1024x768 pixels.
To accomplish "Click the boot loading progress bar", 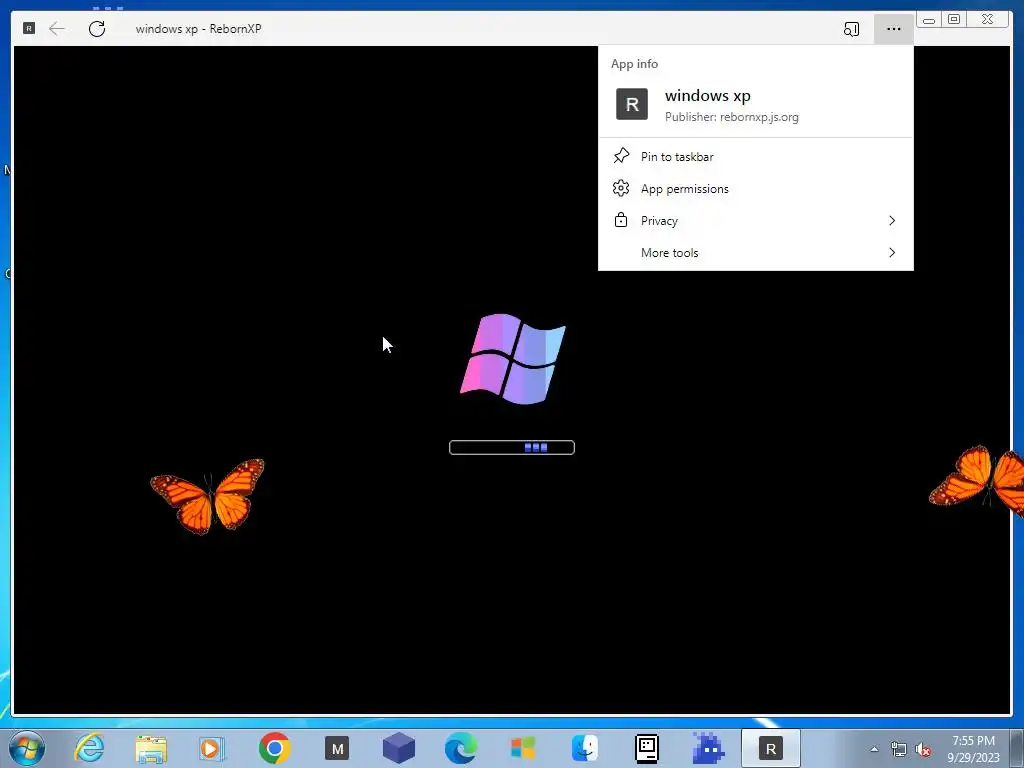I will (x=512, y=447).
